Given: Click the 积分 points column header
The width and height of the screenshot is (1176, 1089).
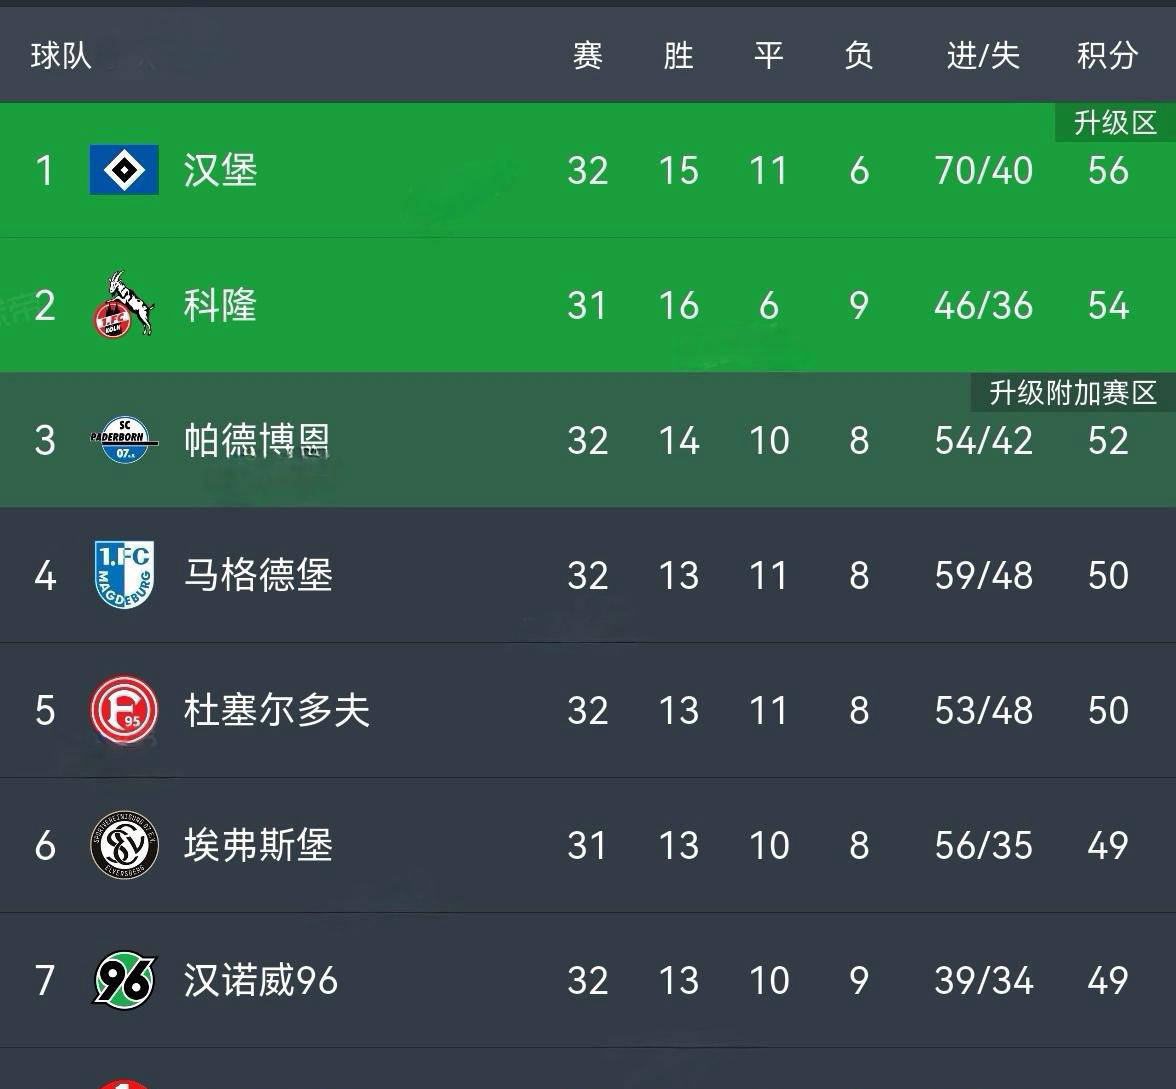Looking at the screenshot, I should click(1108, 56).
